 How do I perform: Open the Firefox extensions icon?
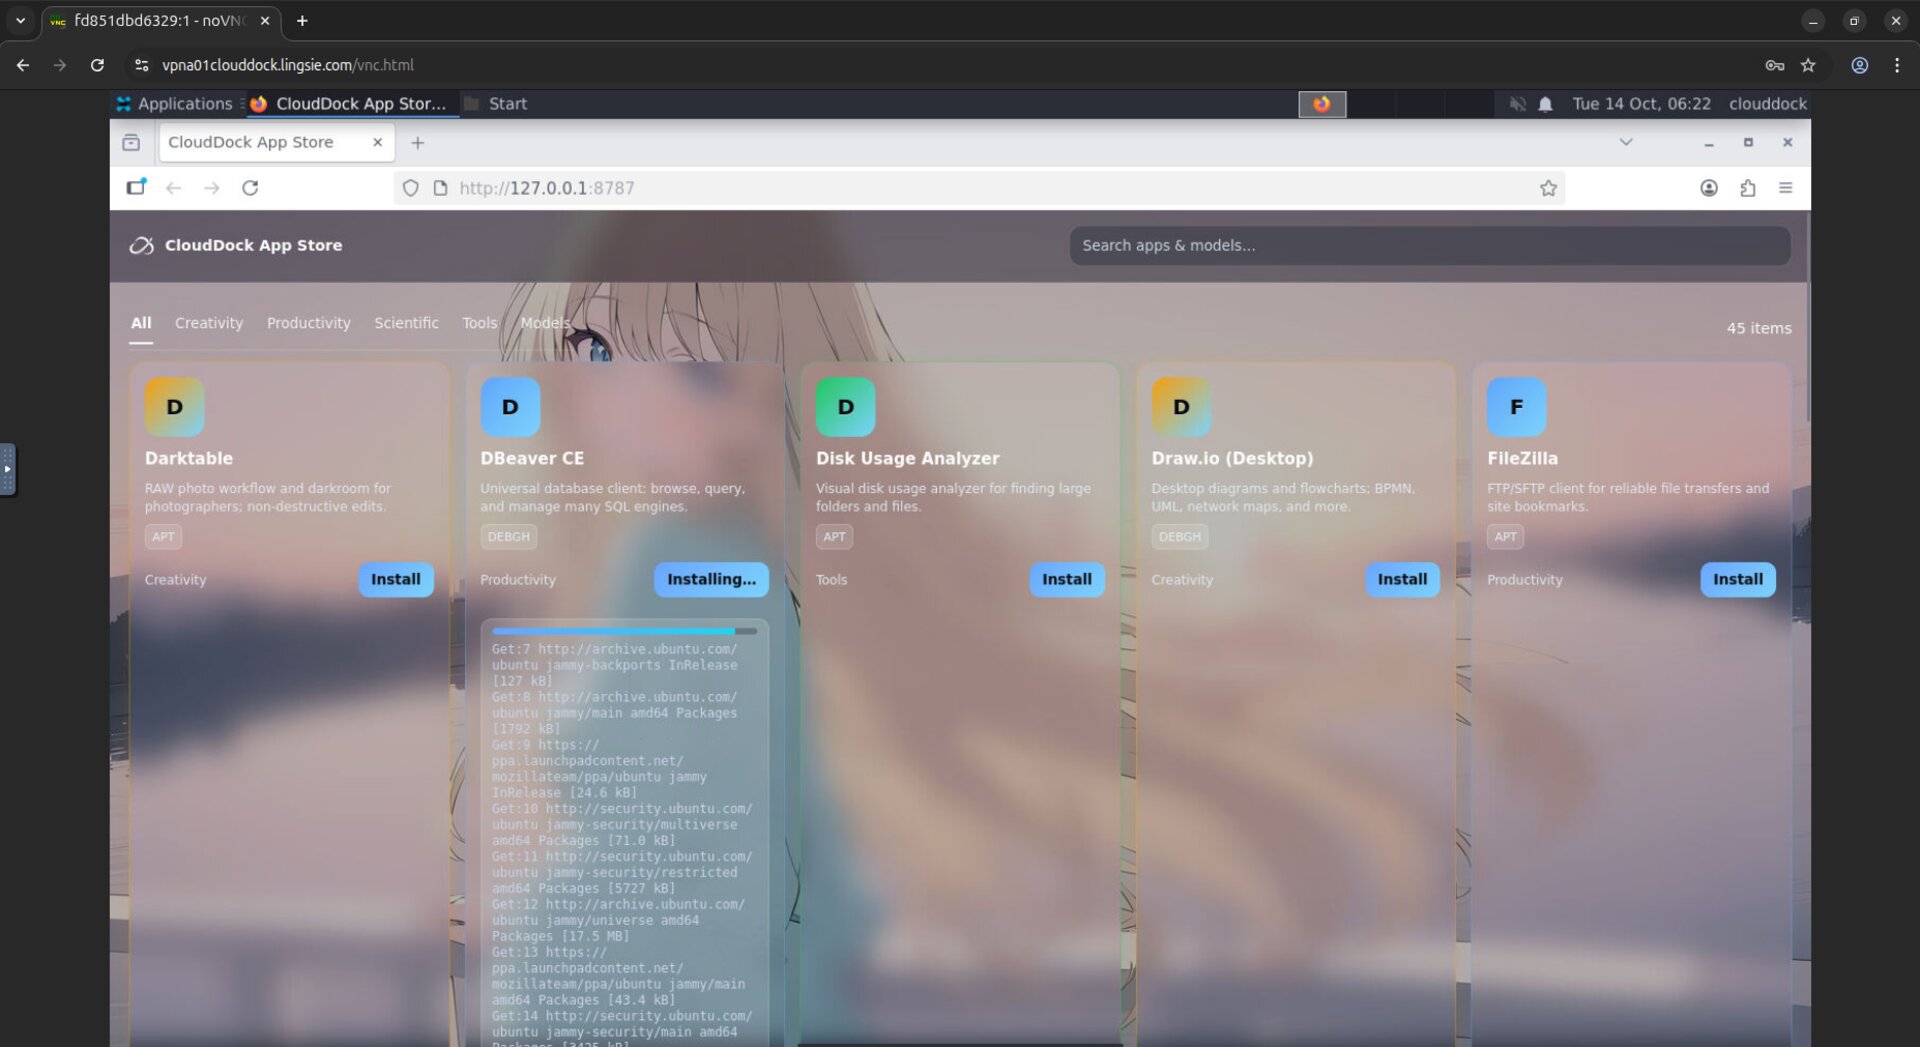[1747, 188]
